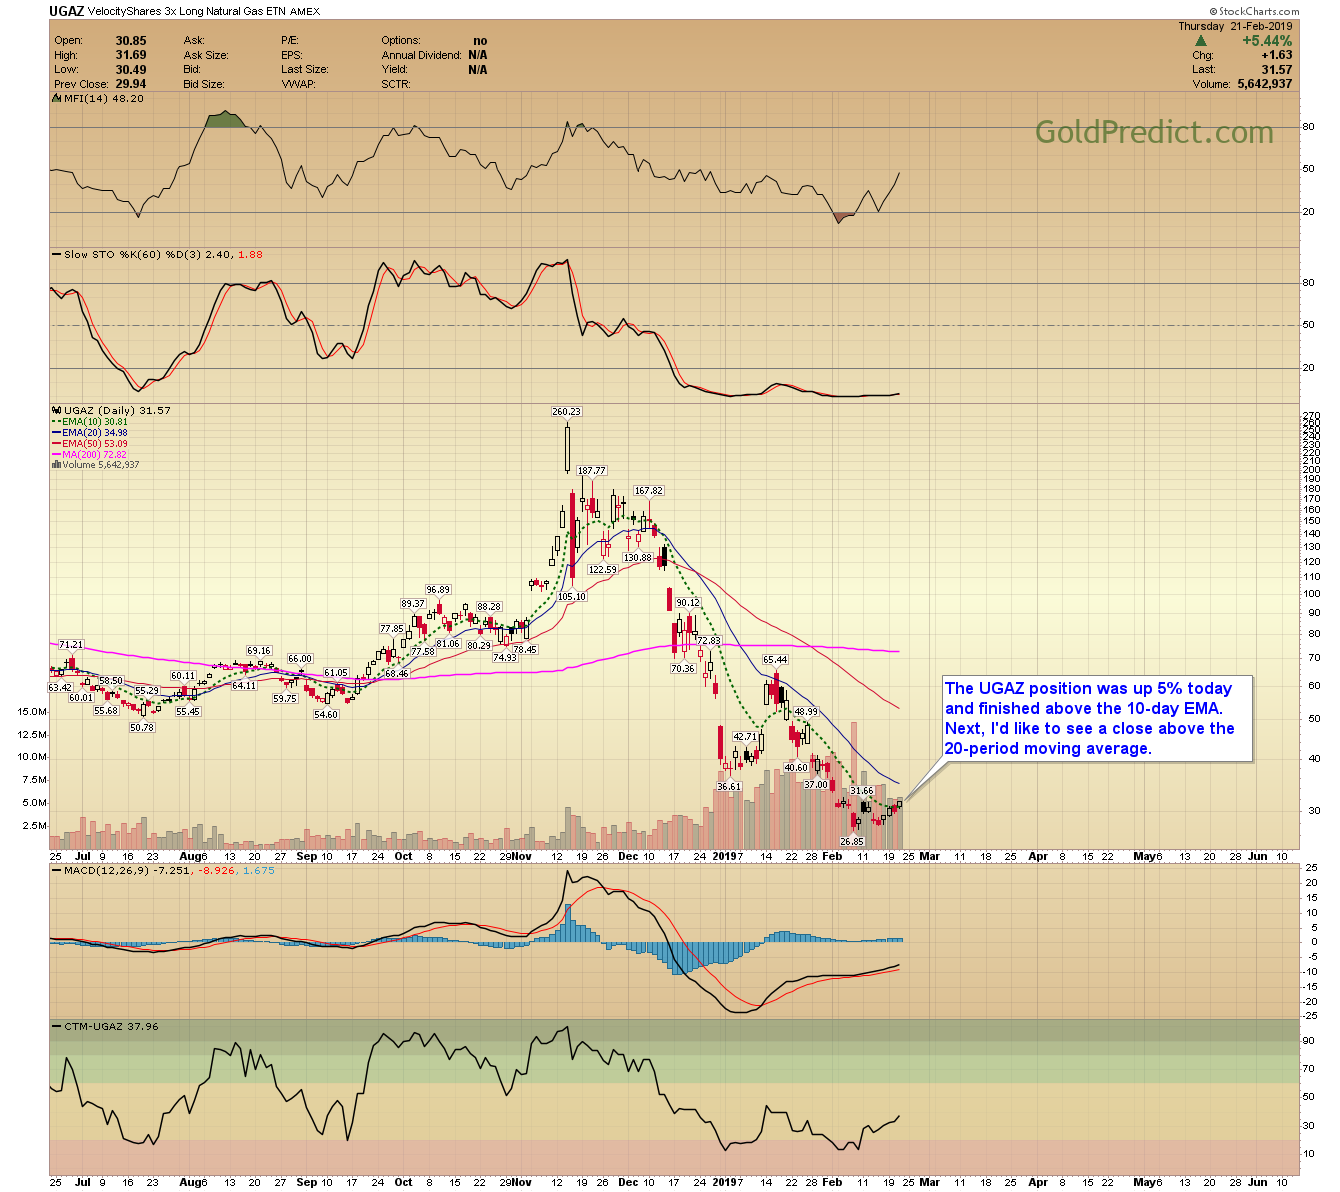The image size is (1340, 1192).
Task: Click the 48.99 price label
Action: coord(806,712)
